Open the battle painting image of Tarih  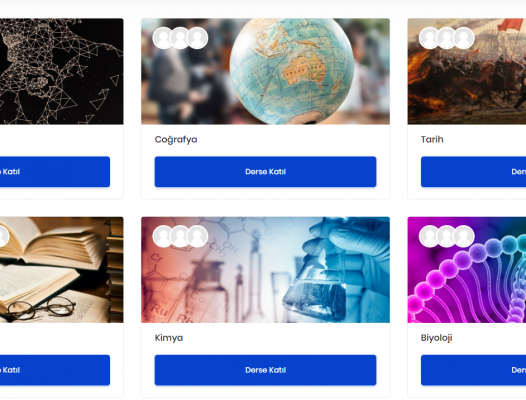click(x=467, y=71)
